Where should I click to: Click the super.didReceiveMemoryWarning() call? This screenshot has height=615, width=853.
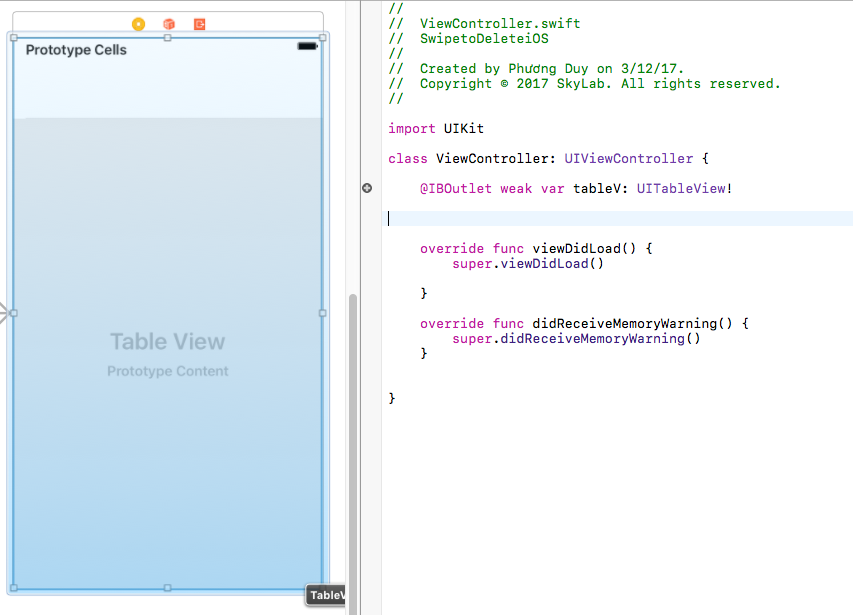[576, 339]
